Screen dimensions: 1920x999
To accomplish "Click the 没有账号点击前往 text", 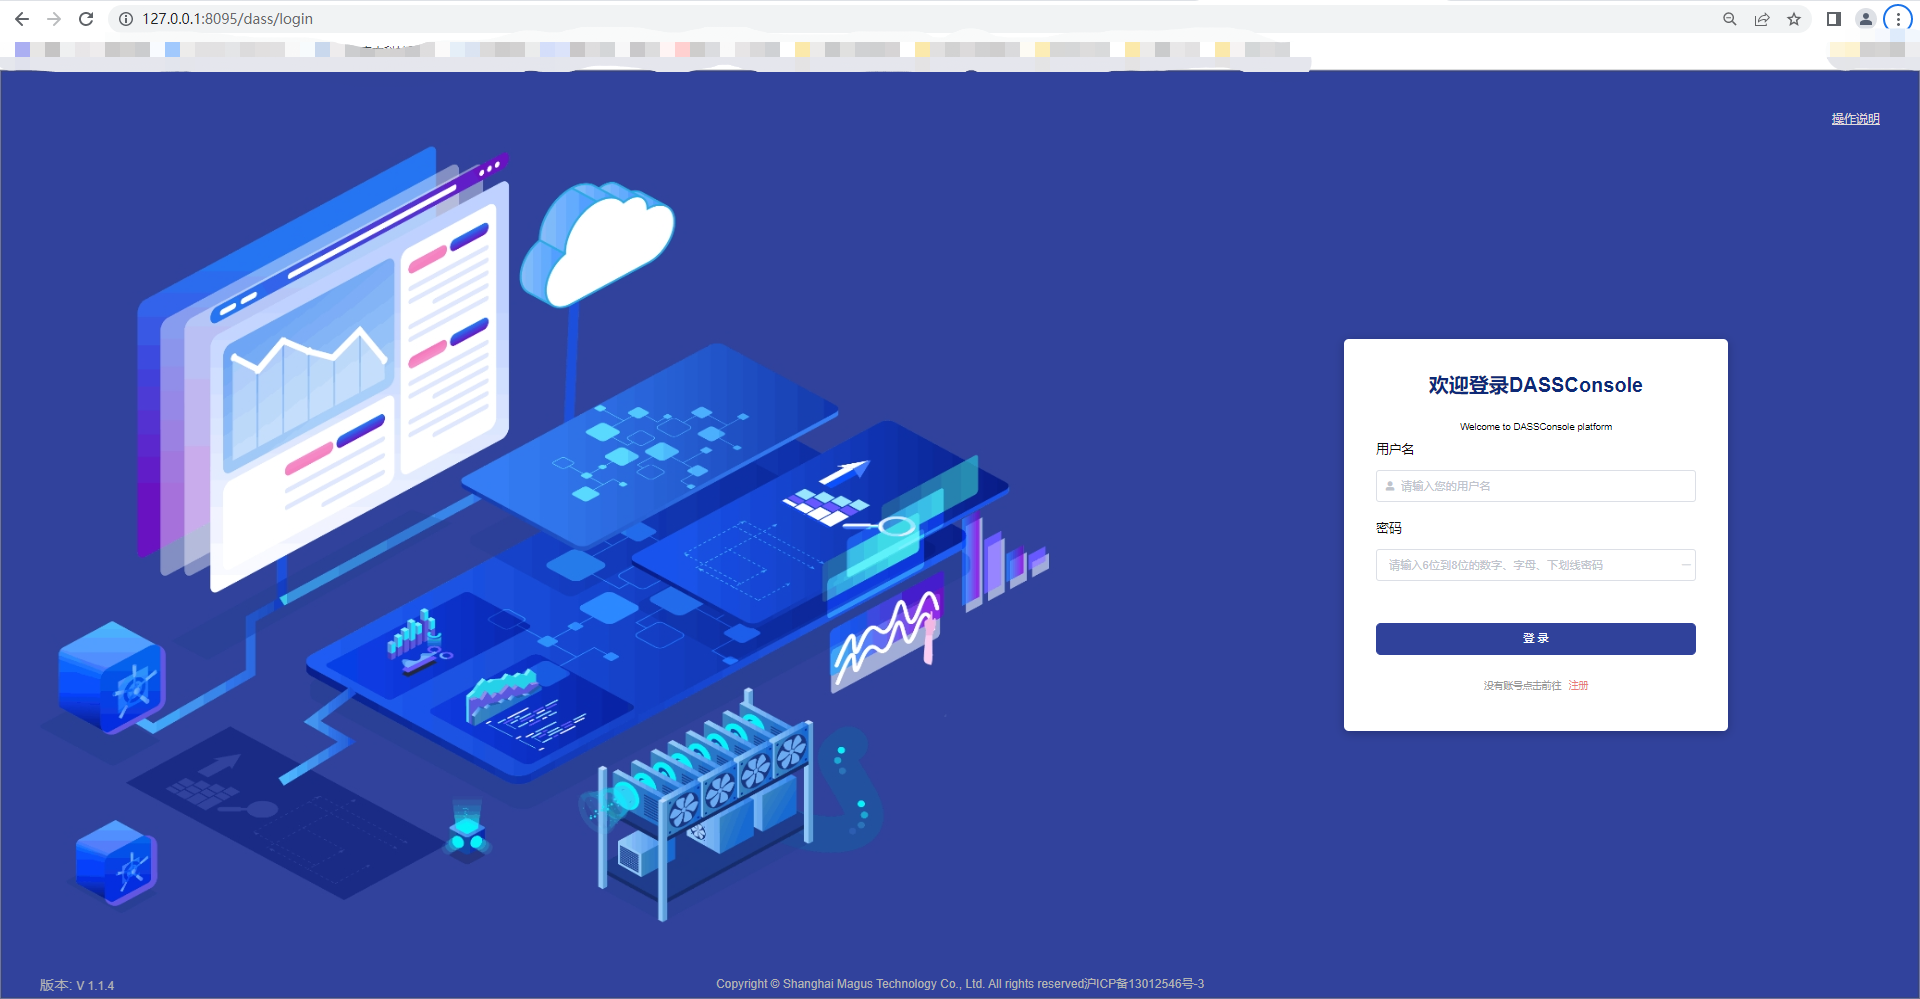I will click(1522, 686).
